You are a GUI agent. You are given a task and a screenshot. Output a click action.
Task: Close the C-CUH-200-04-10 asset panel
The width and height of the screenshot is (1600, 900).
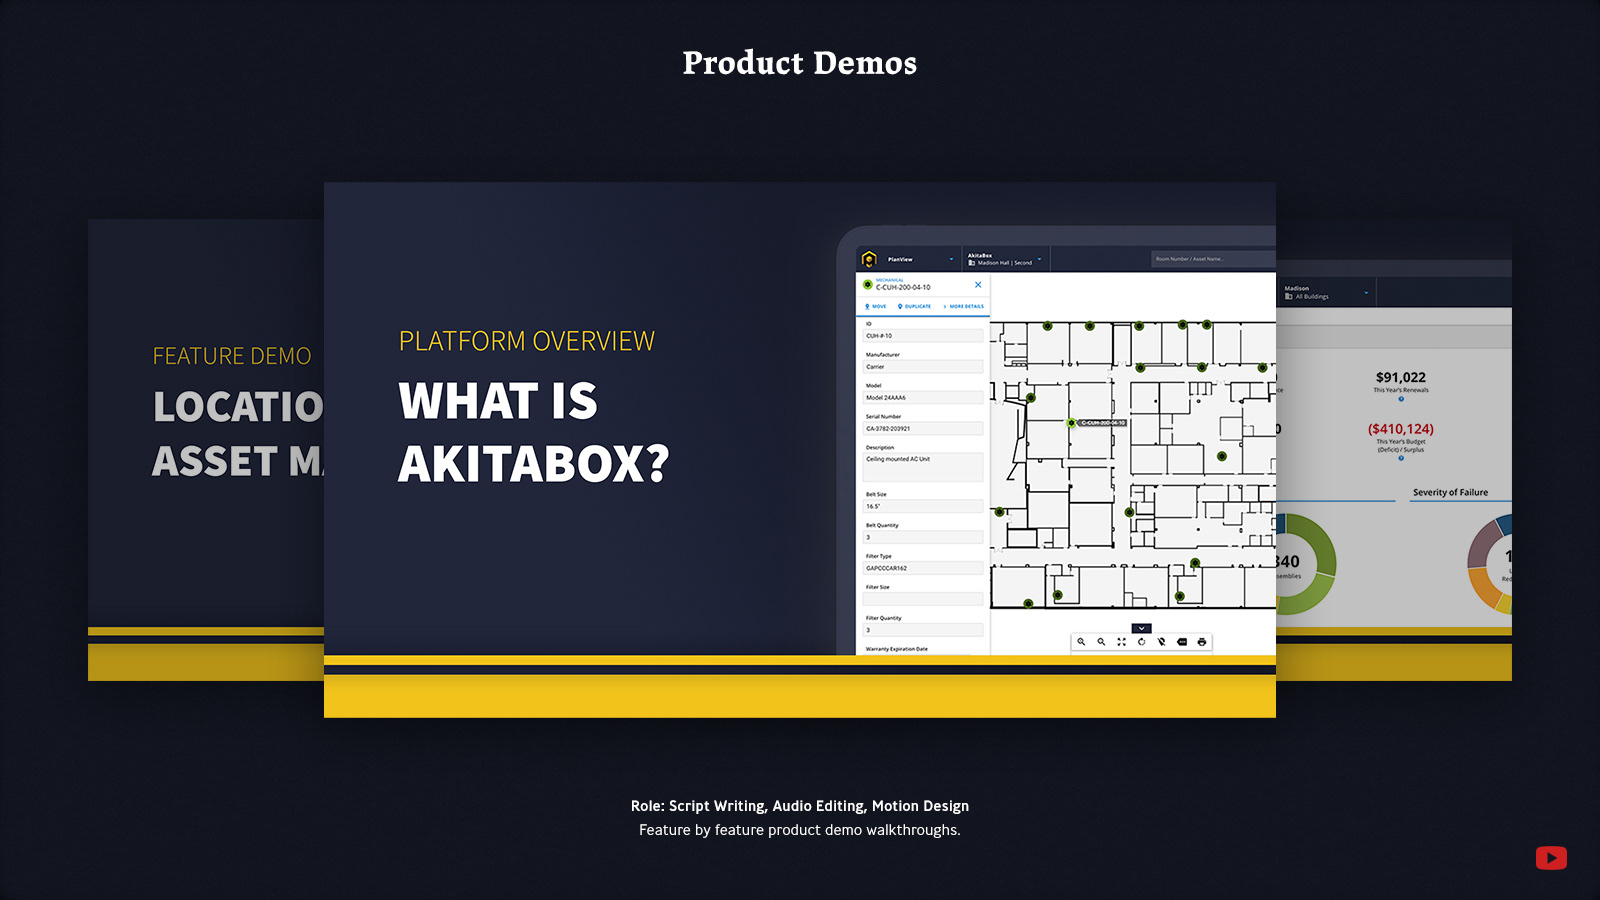pyautogui.click(x=978, y=285)
